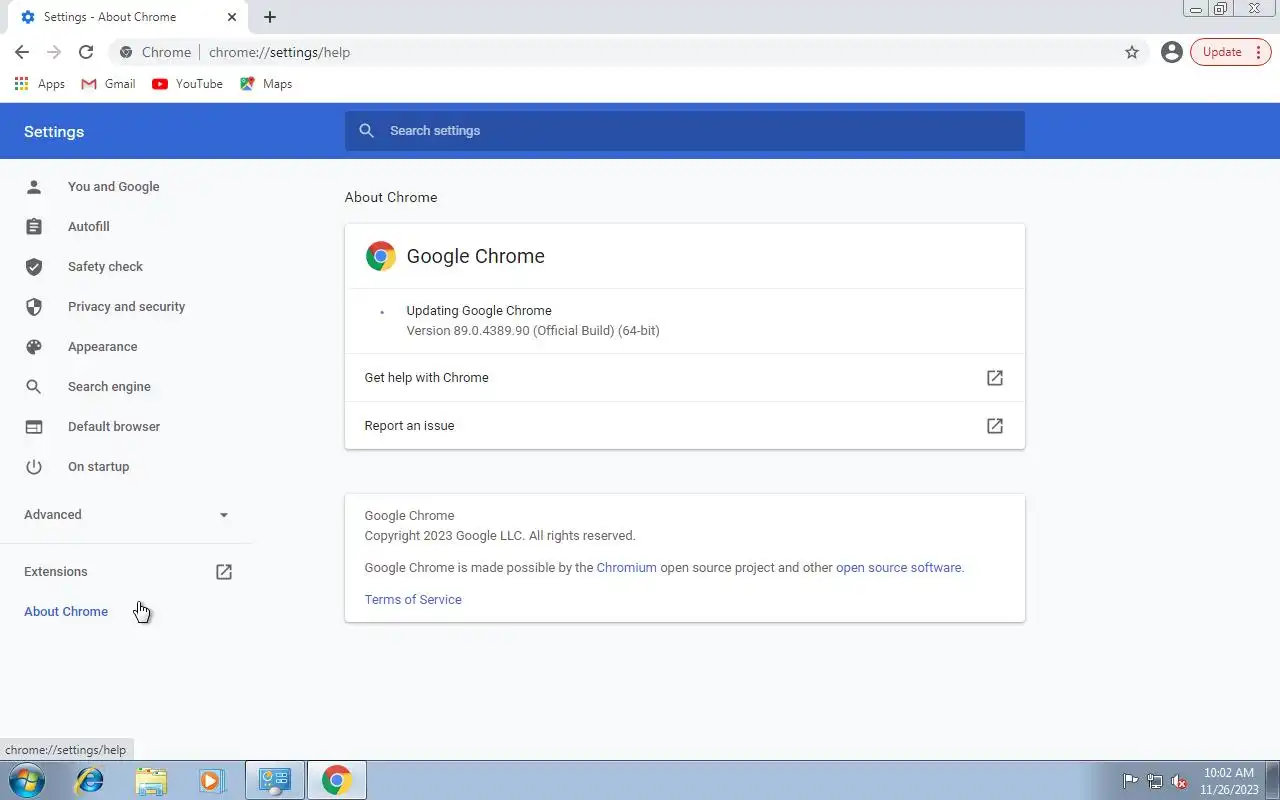
Task: Click the Version 89.0.4389.90 text
Action: pyautogui.click(x=533, y=331)
